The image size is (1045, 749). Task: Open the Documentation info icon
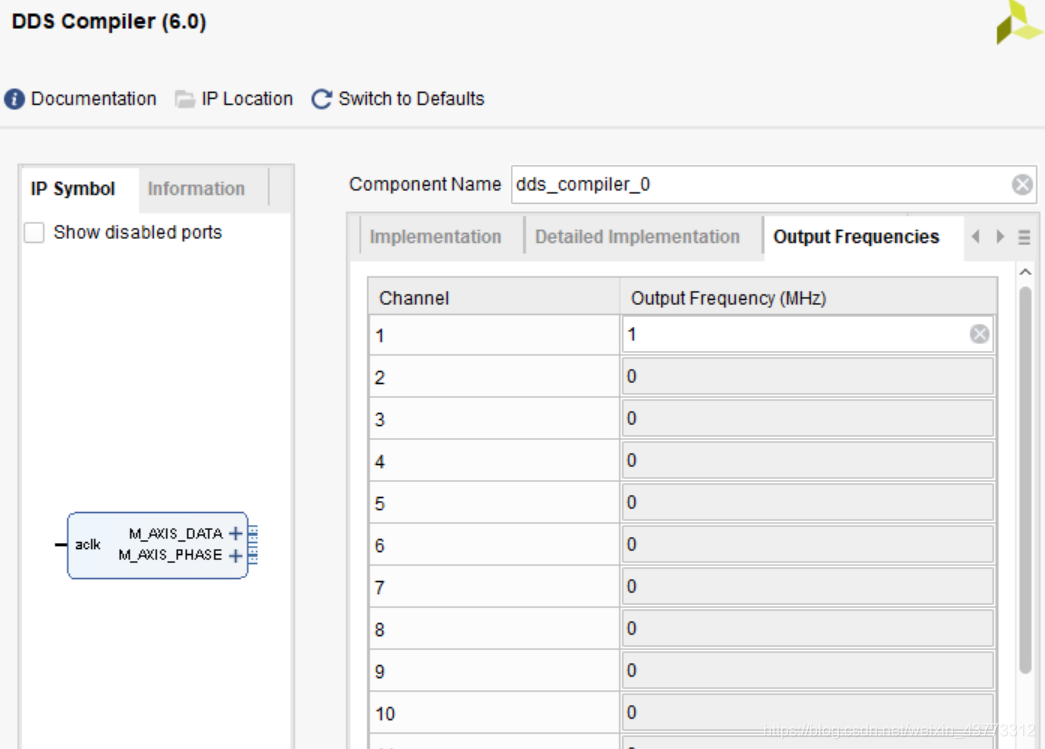pyautogui.click(x=15, y=99)
